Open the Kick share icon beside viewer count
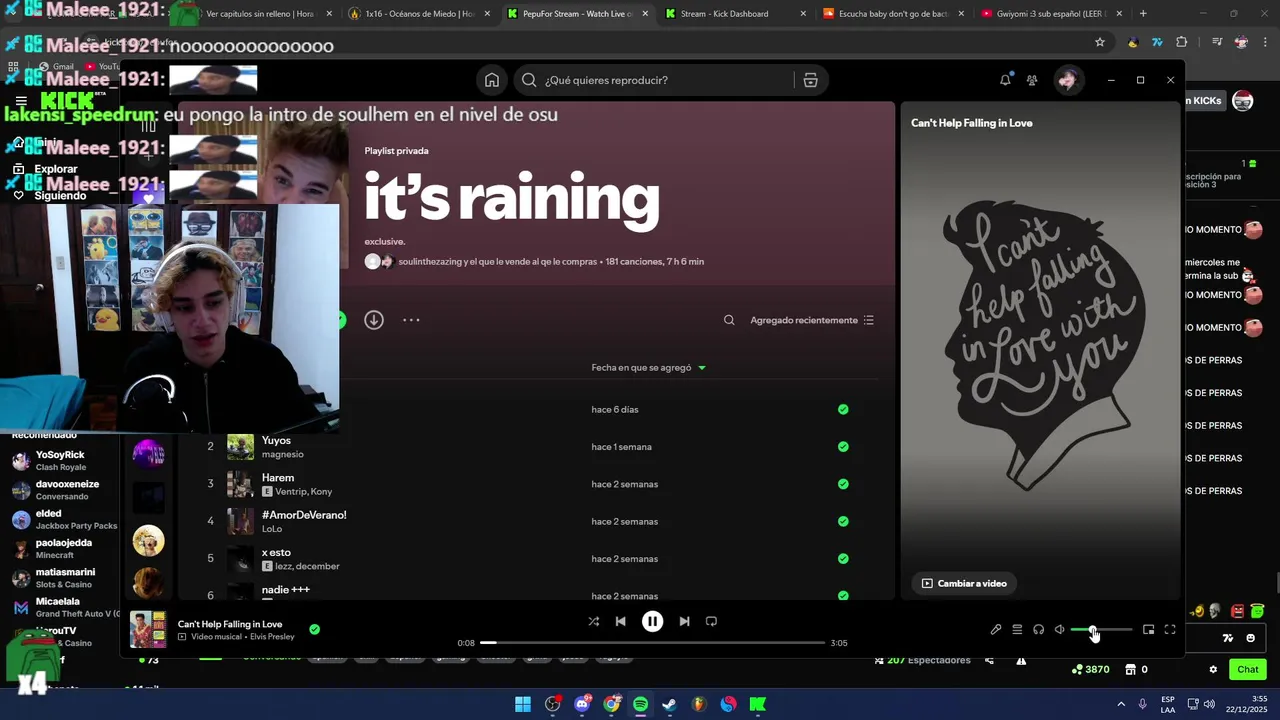This screenshot has height=720, width=1280. (x=989, y=660)
